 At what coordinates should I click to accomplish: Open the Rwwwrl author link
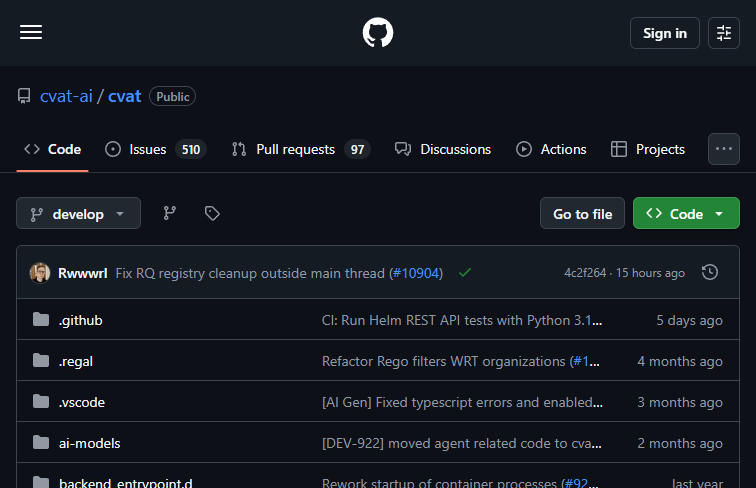(82, 273)
